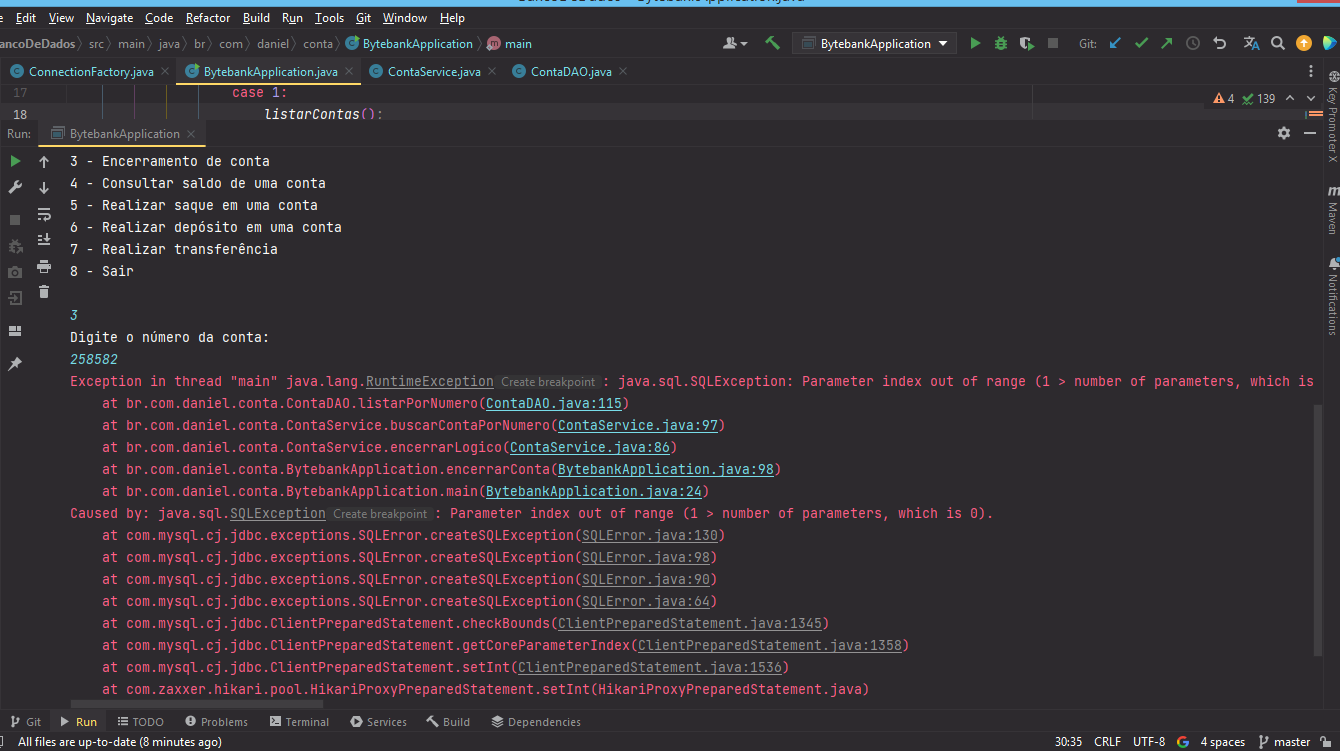Open BytebankApplication.java:98 stack trace link
The image size is (1340, 751).
point(666,469)
